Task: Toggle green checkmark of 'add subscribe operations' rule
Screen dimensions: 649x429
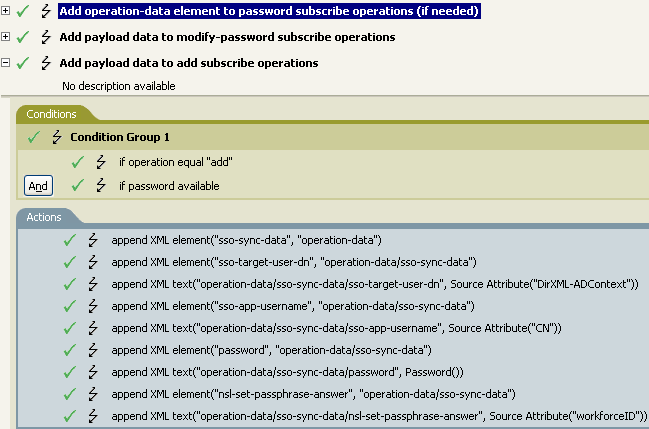Action: pos(23,63)
